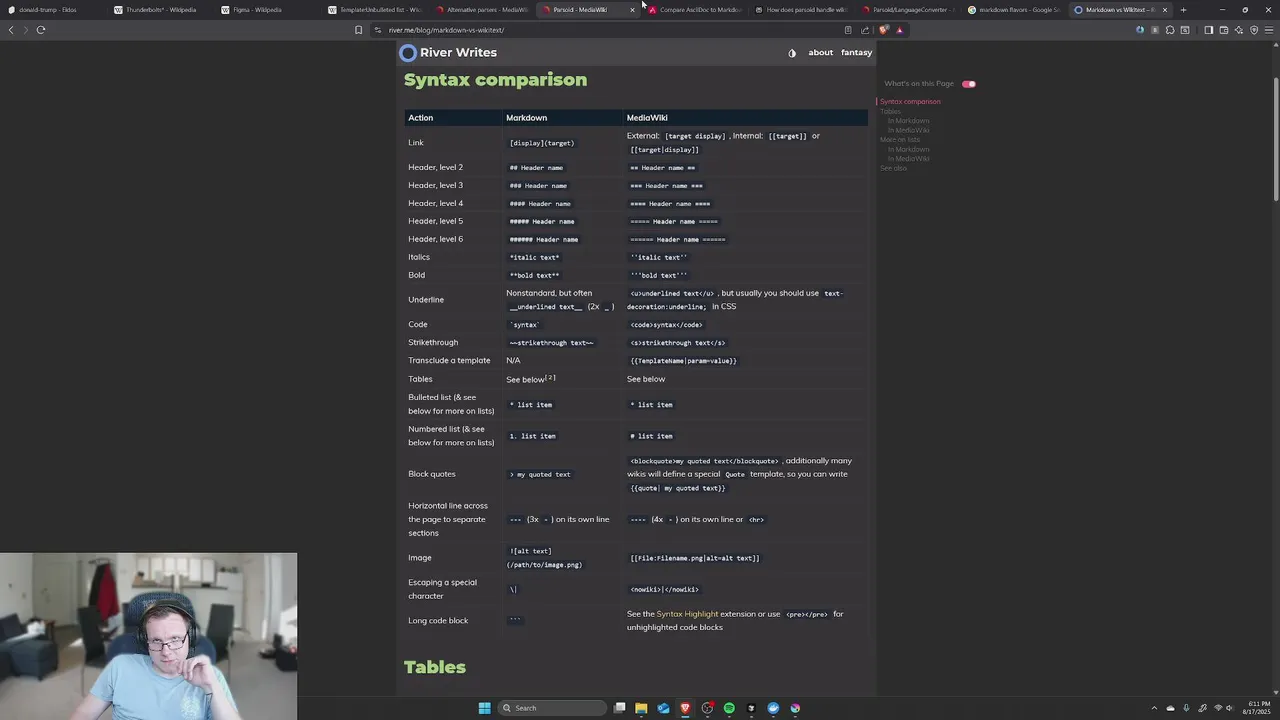Click the Header, level 4 row label

435,204
